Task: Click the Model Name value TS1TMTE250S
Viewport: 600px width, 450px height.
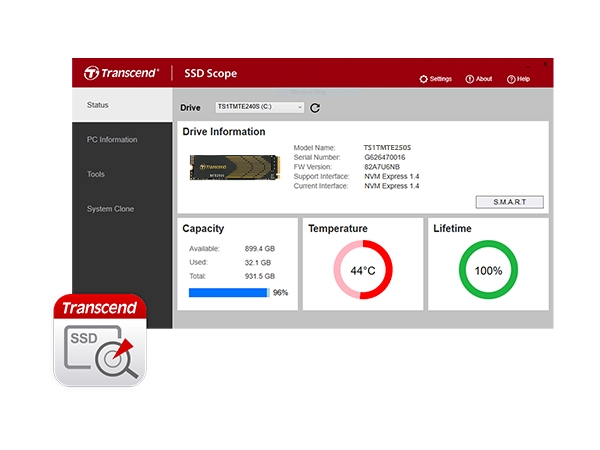Action: pos(387,148)
